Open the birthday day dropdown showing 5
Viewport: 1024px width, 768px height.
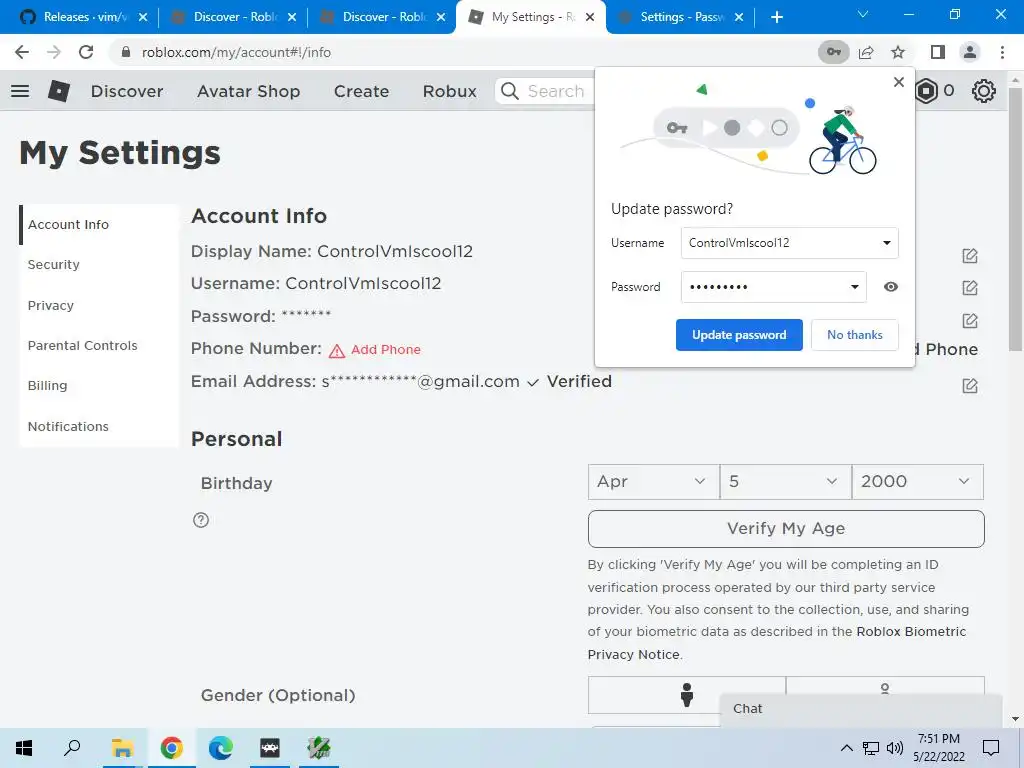pyautogui.click(x=786, y=482)
